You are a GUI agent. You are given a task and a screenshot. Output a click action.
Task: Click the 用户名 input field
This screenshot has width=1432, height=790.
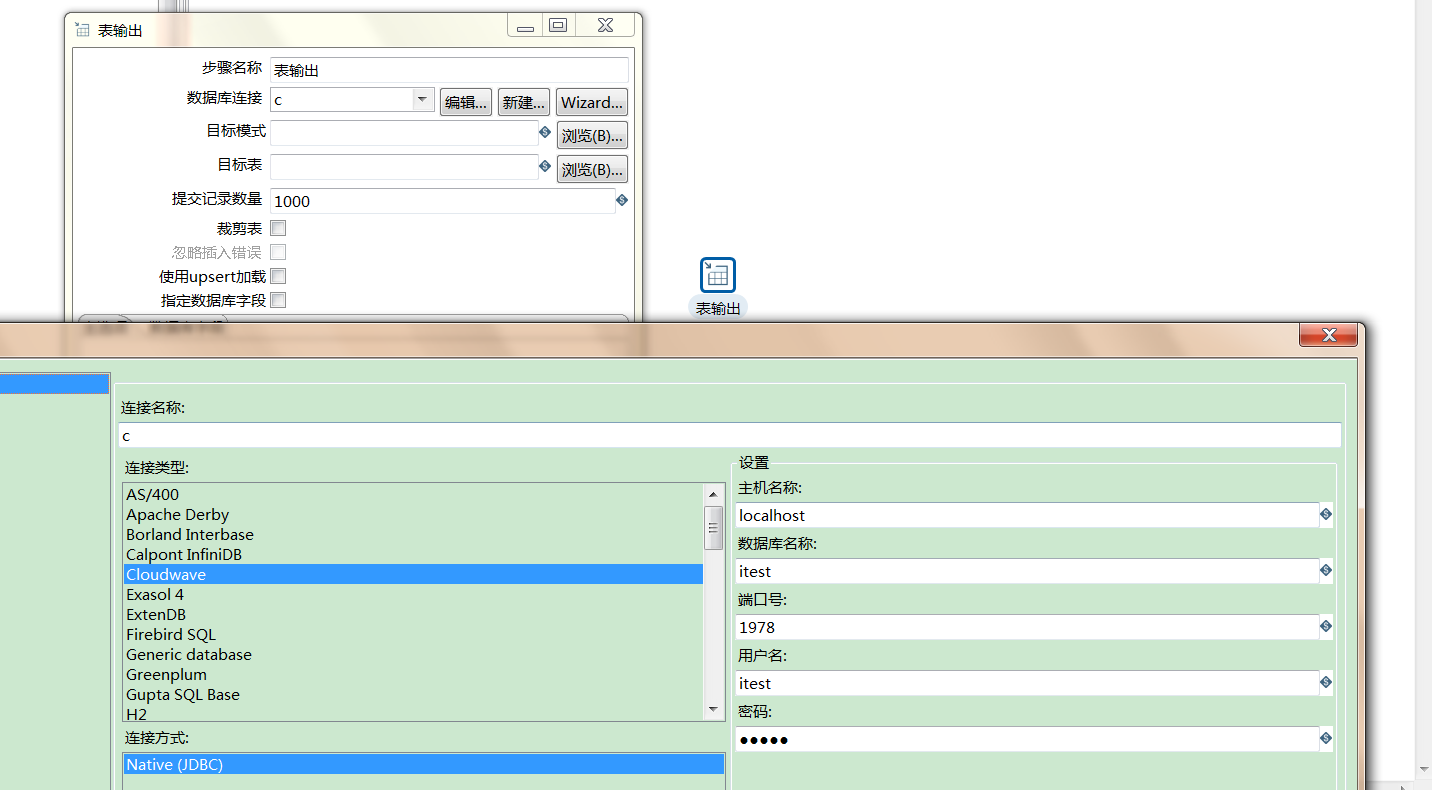[x=1027, y=683]
